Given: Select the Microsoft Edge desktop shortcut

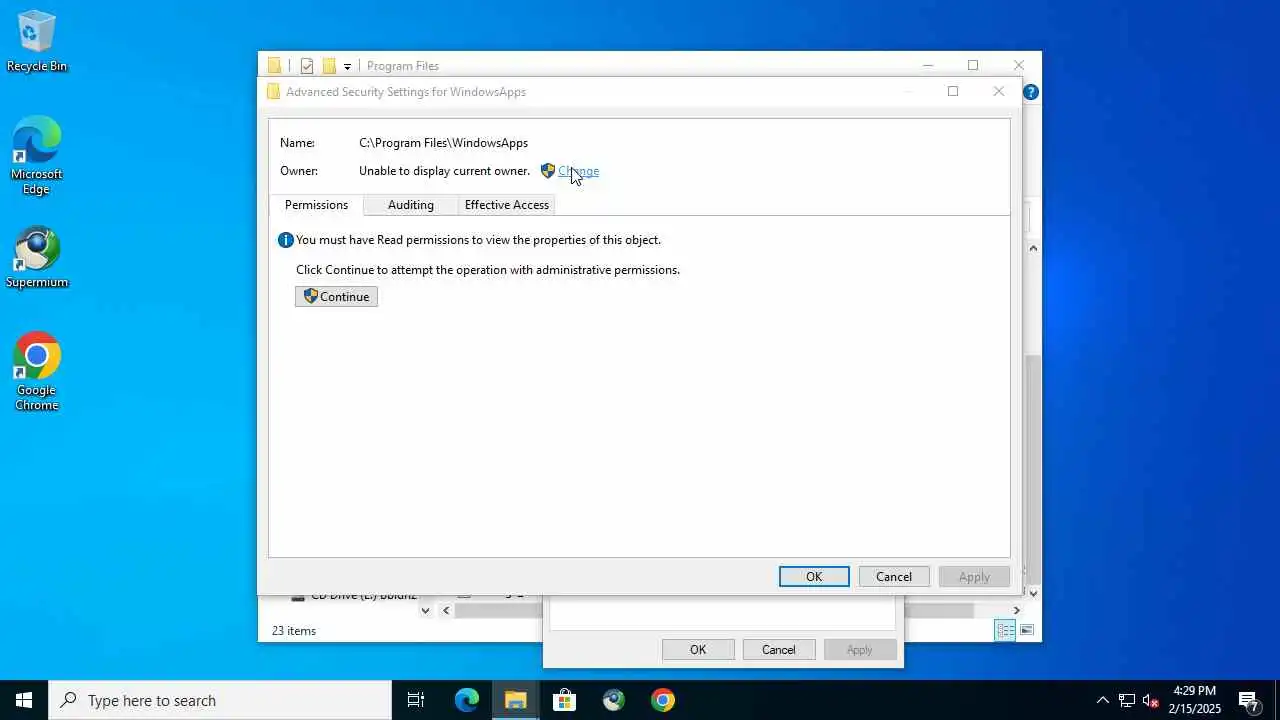Looking at the screenshot, I should [x=37, y=156].
